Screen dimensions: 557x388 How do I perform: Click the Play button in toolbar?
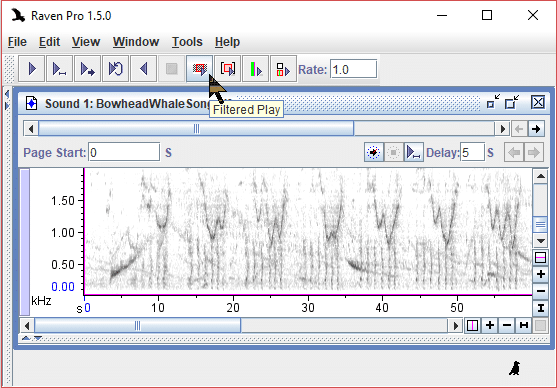tap(32, 69)
